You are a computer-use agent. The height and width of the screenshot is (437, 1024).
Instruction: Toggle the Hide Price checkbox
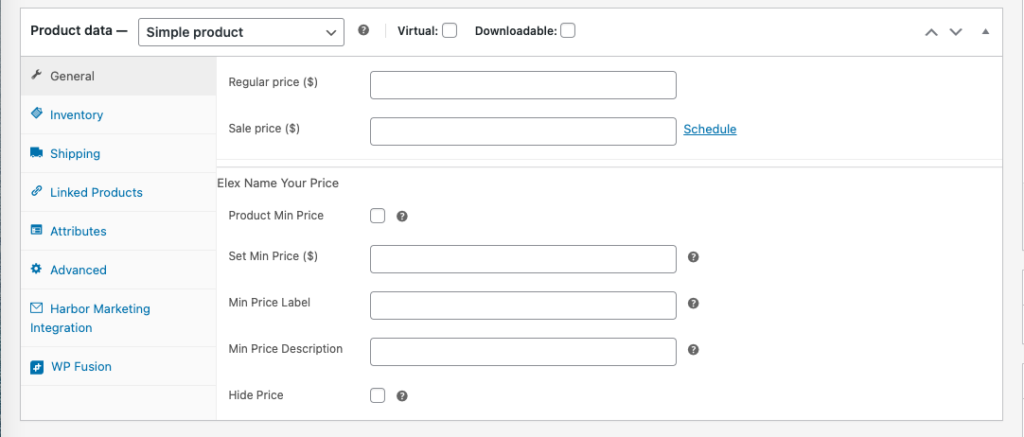[x=378, y=395]
